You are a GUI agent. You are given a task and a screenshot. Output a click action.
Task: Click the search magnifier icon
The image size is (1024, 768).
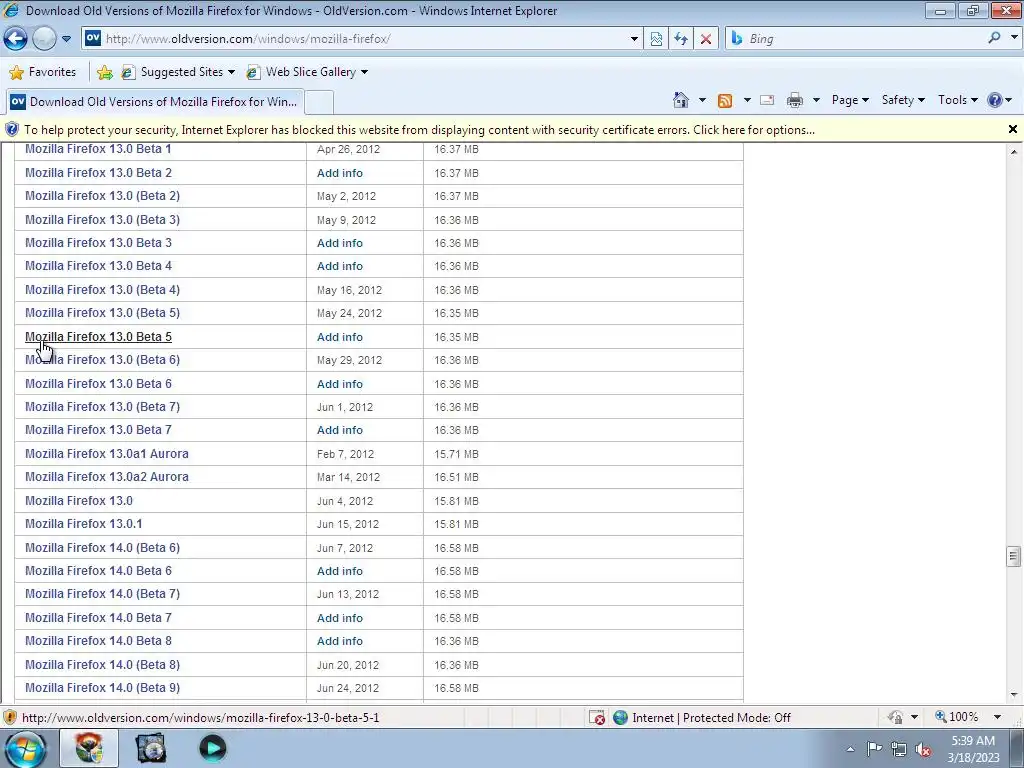click(995, 38)
